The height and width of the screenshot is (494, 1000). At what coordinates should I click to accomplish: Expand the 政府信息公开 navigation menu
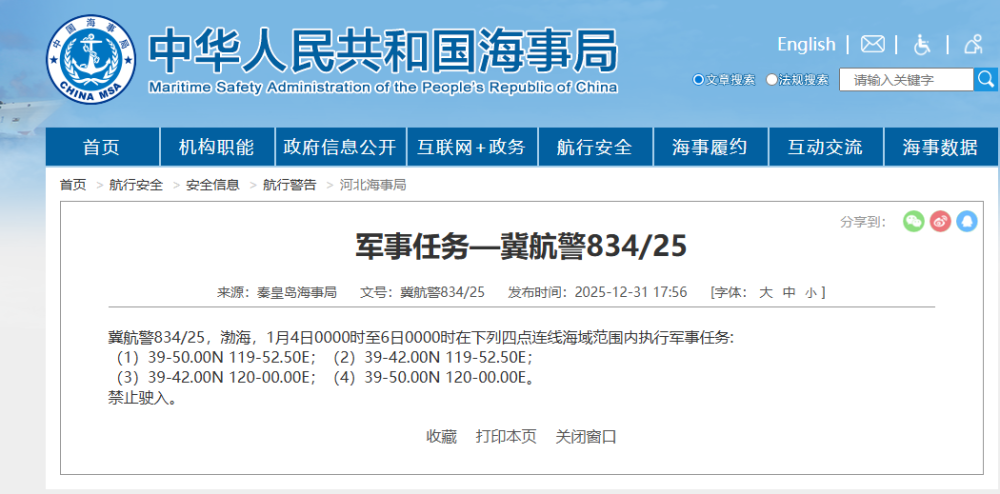coord(340,147)
